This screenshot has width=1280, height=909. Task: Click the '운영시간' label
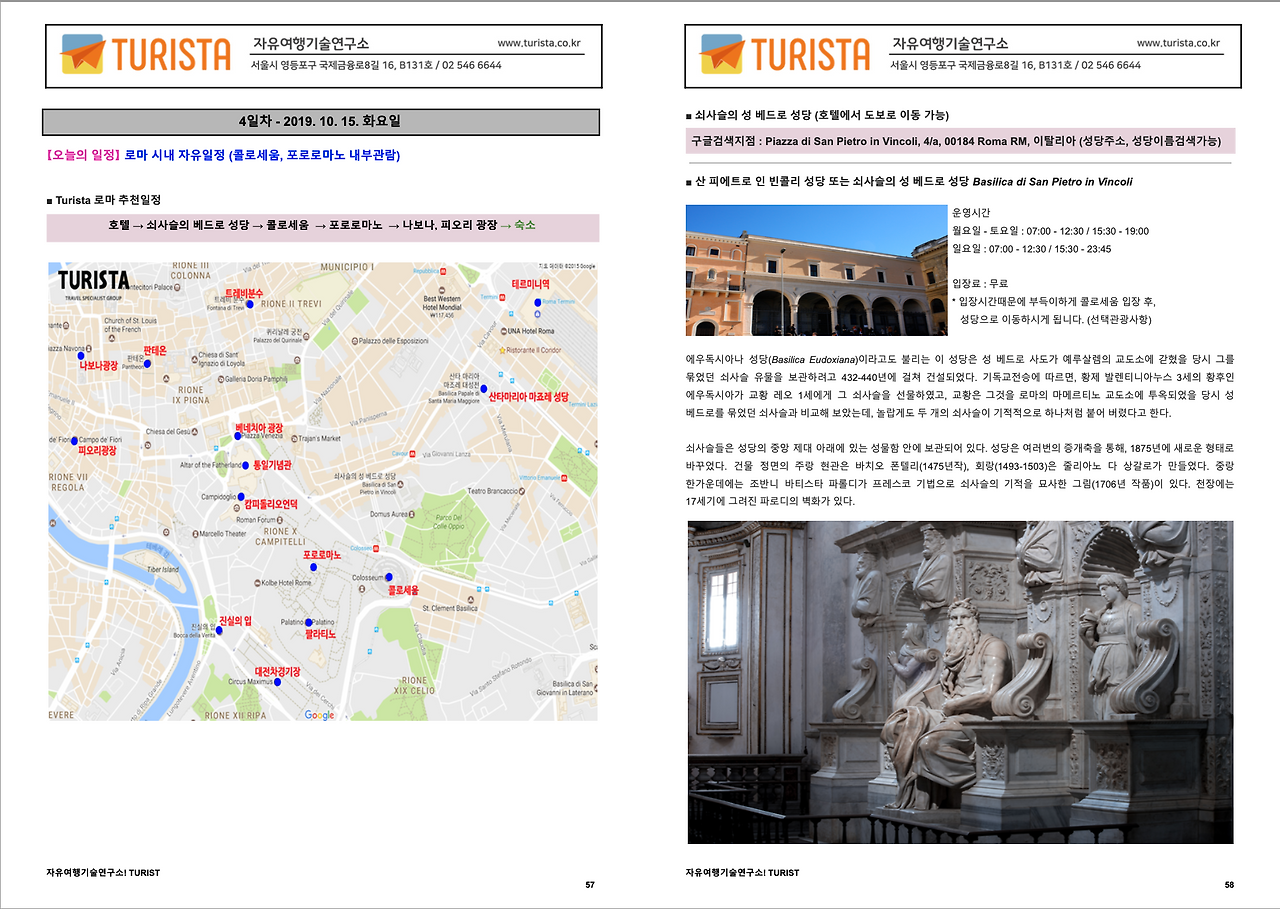click(x=971, y=213)
